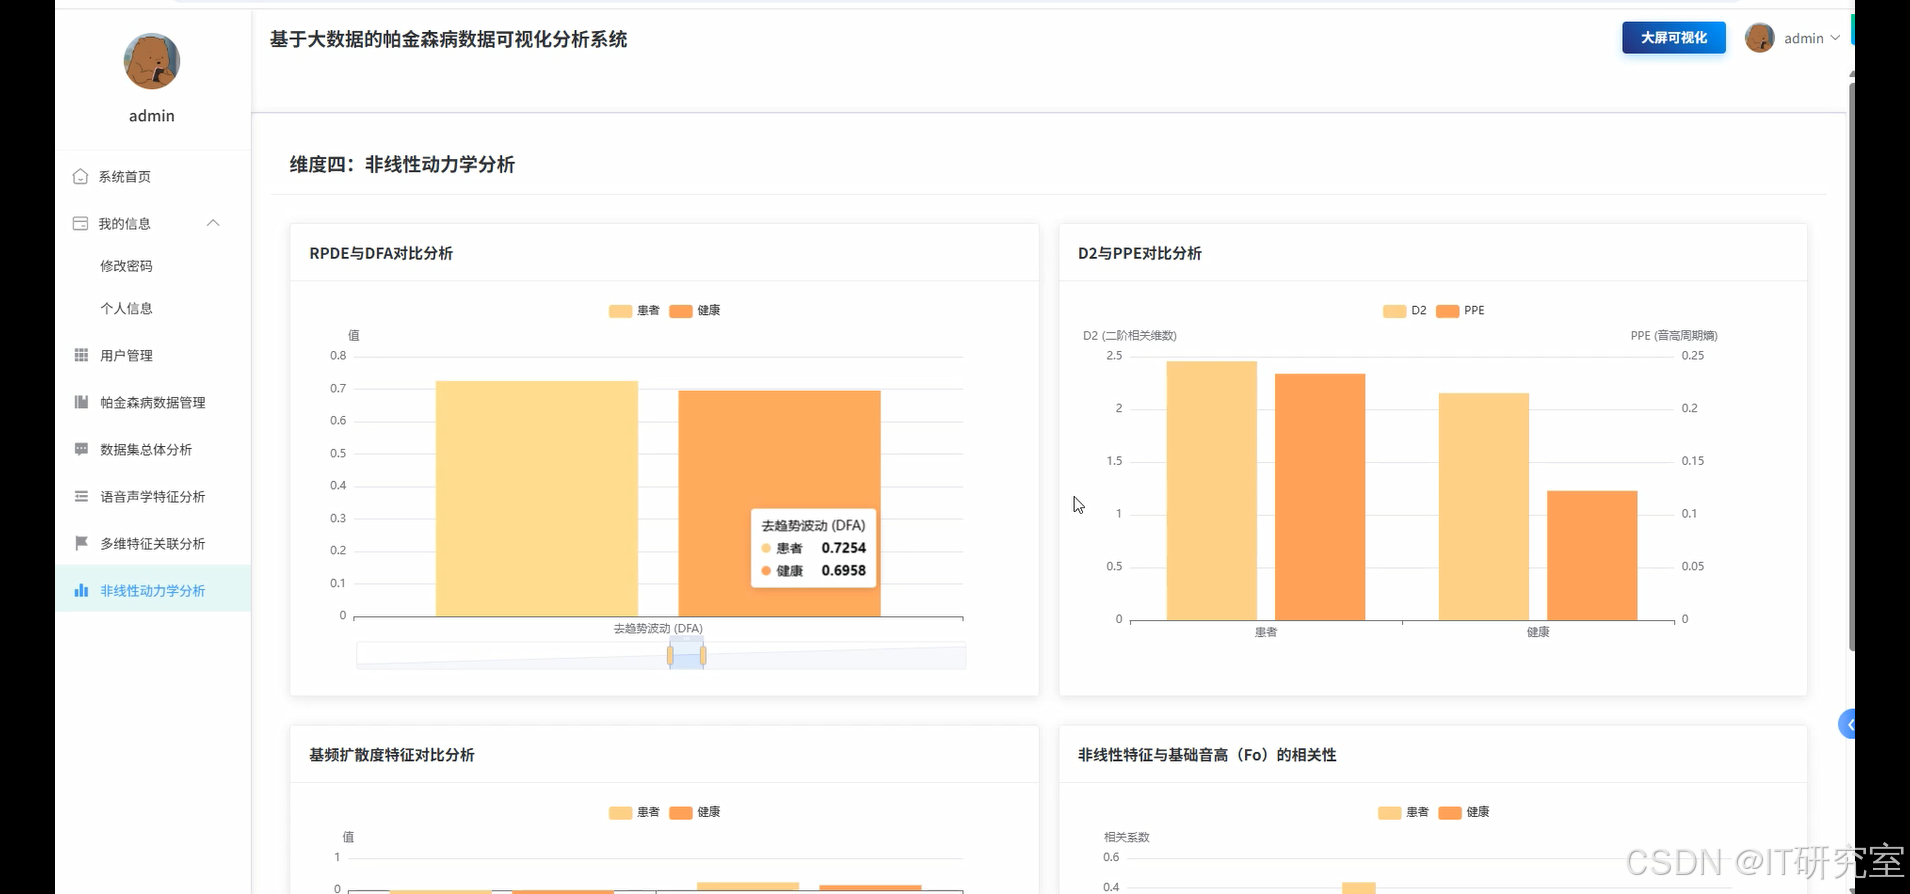Open the header admin avatar image
Image resolution: width=1910 pixels, height=894 pixels.
click(x=1759, y=38)
